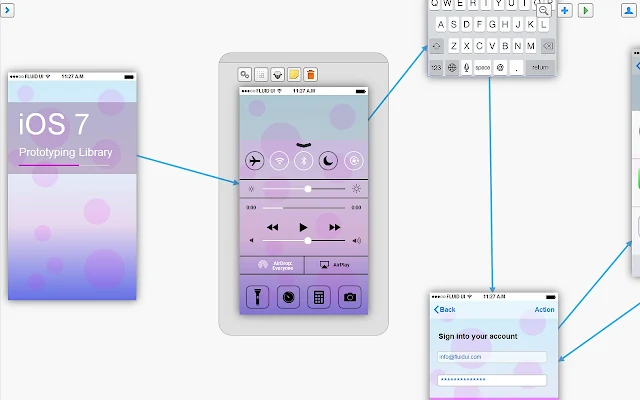
Task: Click the clock timer icon
Action: 288,297
